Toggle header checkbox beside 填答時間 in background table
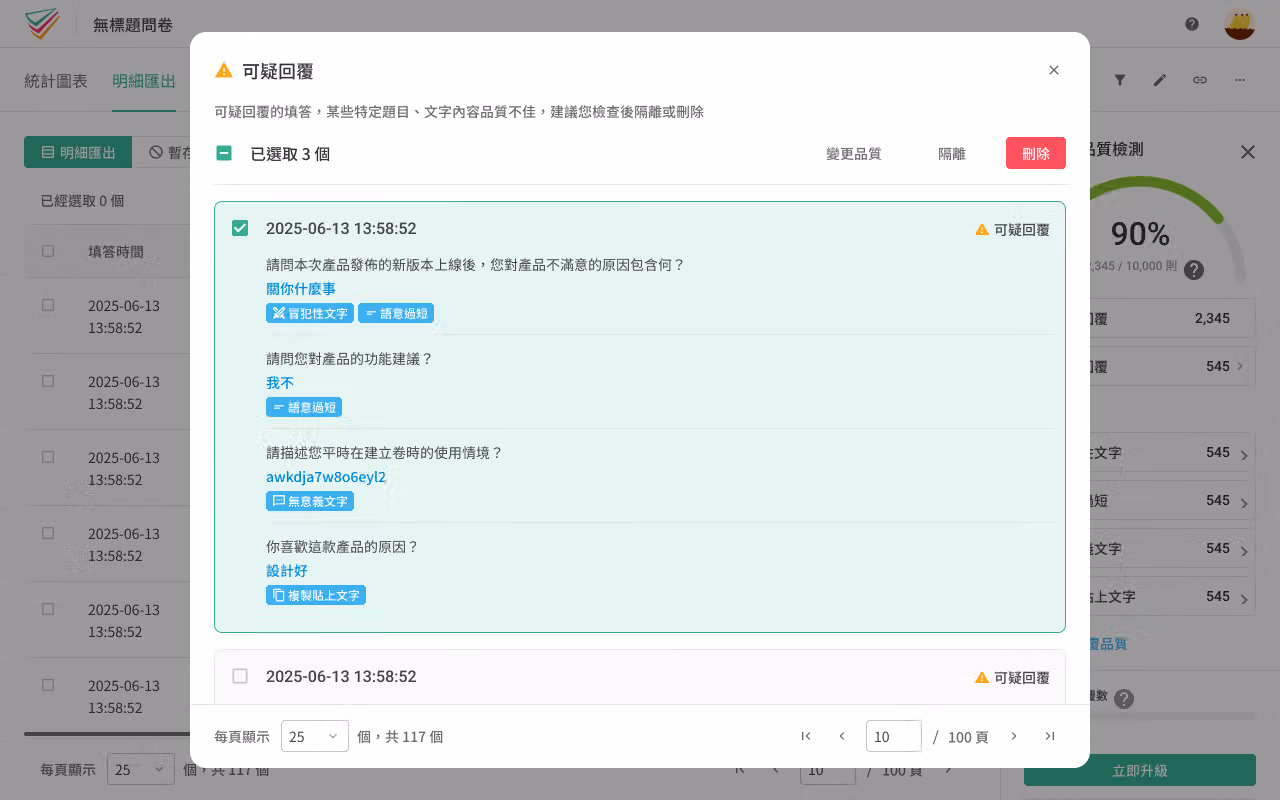1280x800 pixels. (x=48, y=251)
